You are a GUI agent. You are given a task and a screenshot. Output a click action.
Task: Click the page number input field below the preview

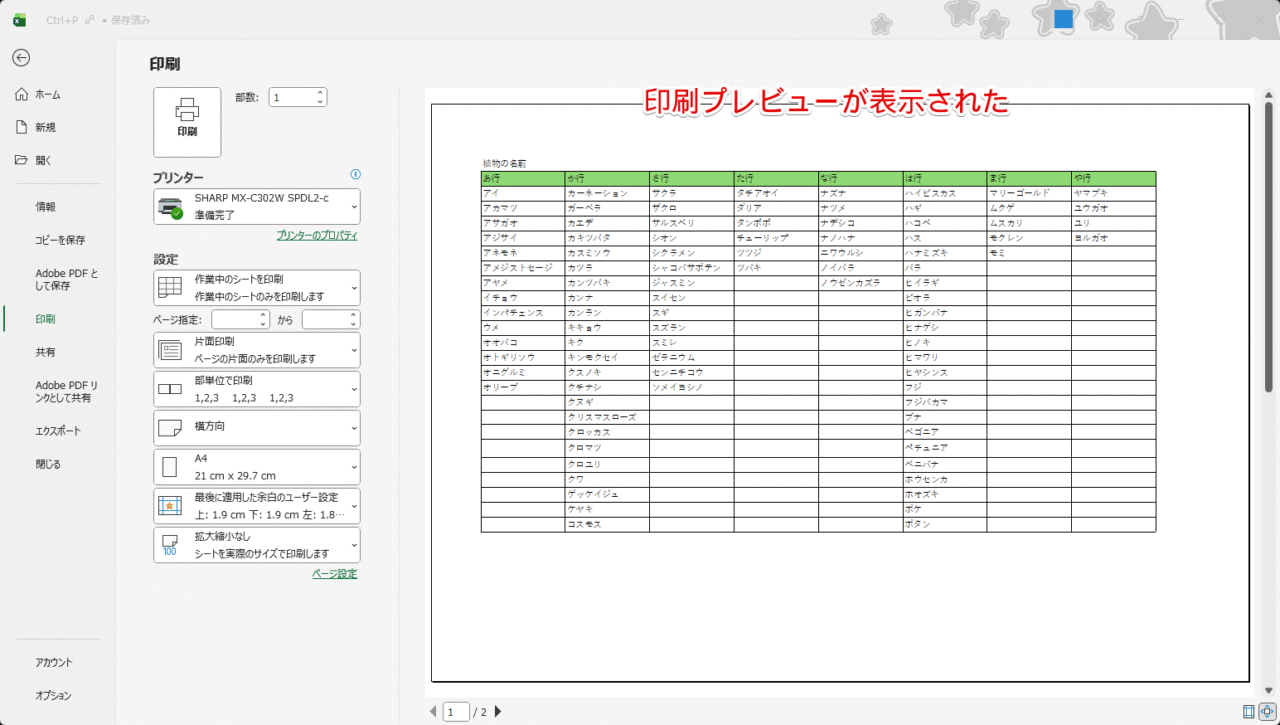pyautogui.click(x=456, y=711)
